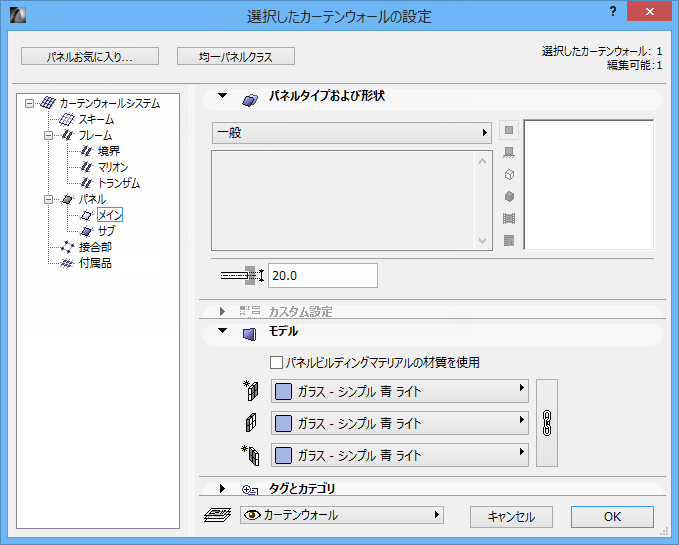The width and height of the screenshot is (679, 545).
Task: Click the white panel preview area
Action: click(x=589, y=185)
